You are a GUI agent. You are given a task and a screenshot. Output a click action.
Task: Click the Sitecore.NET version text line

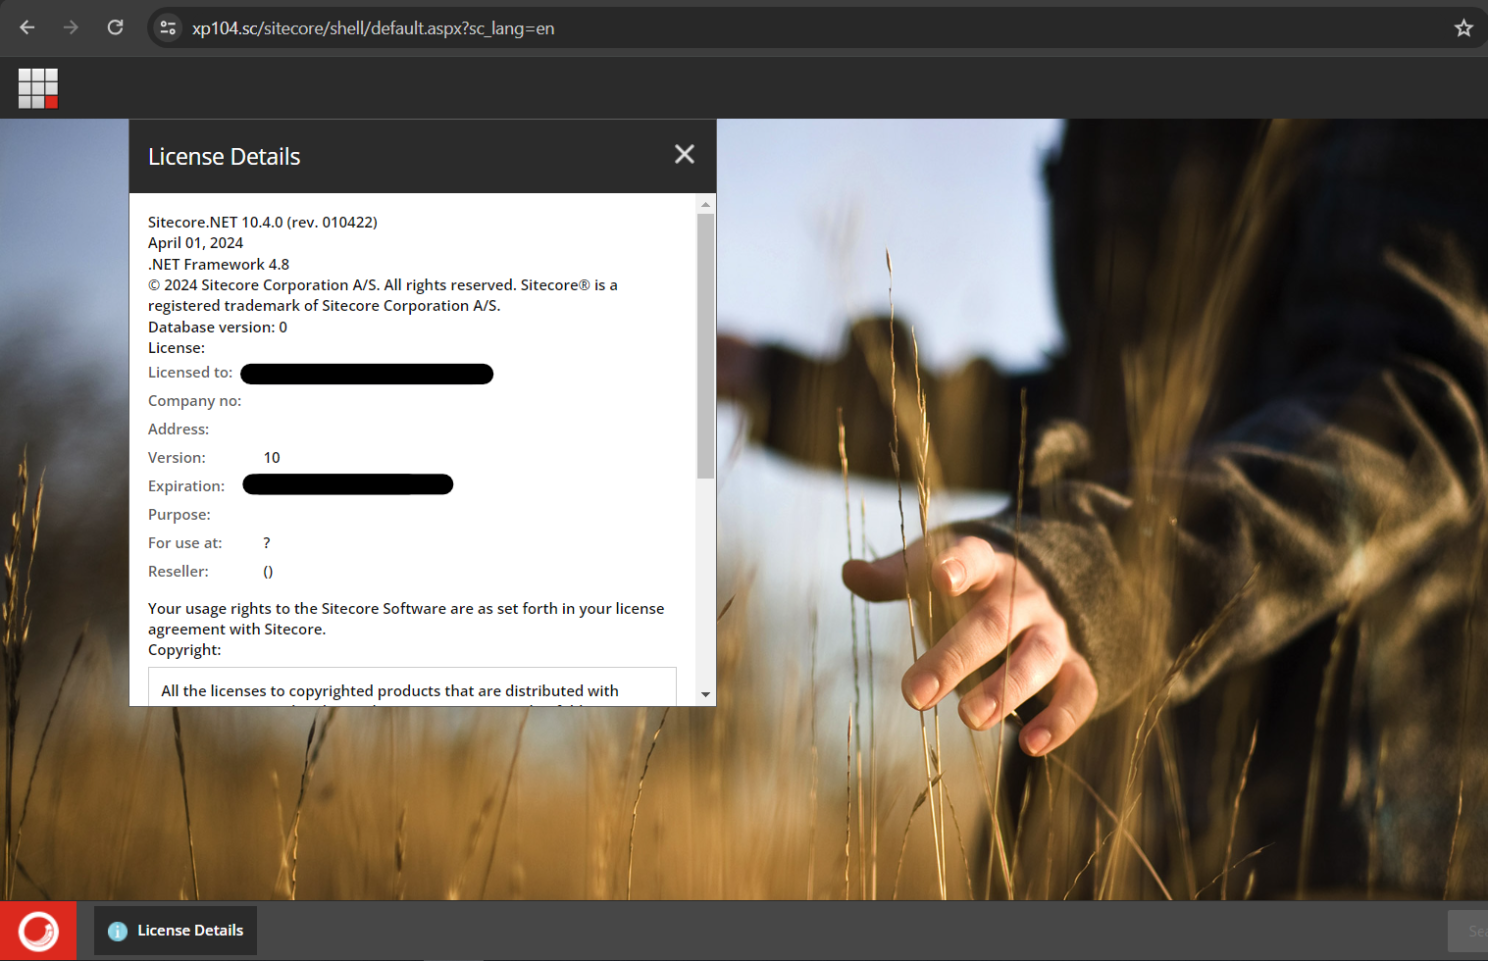pyautogui.click(x=262, y=221)
